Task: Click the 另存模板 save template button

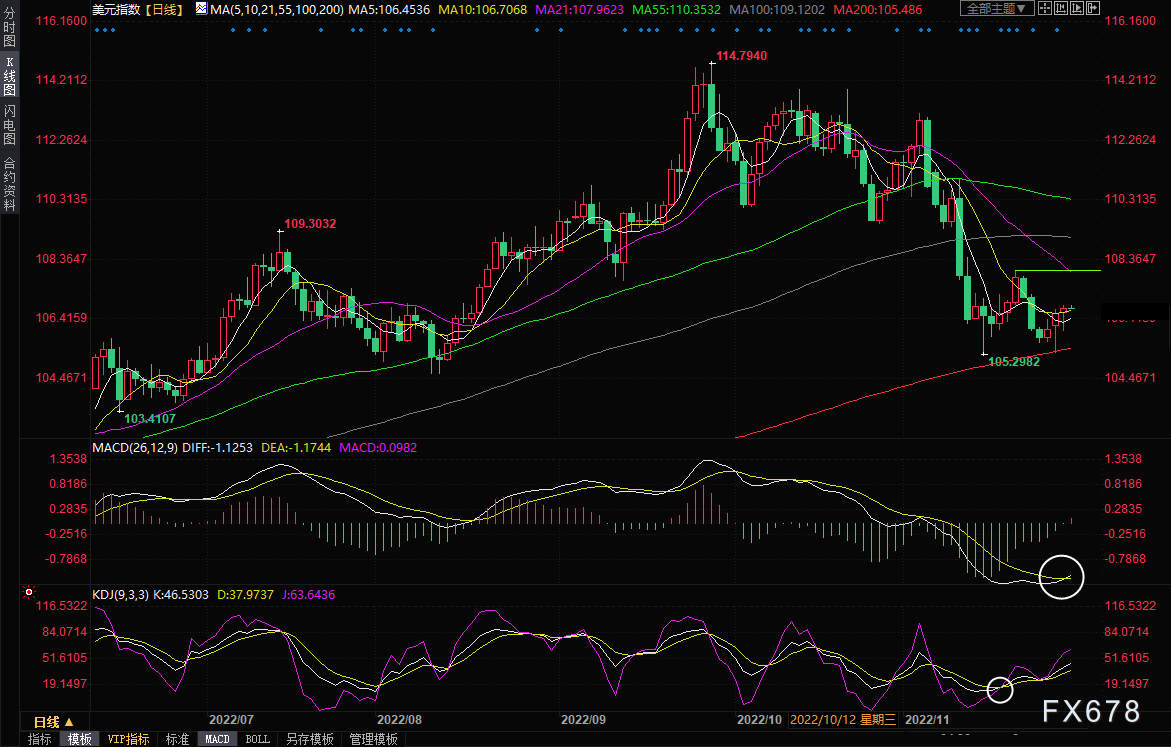Action: tap(309, 739)
